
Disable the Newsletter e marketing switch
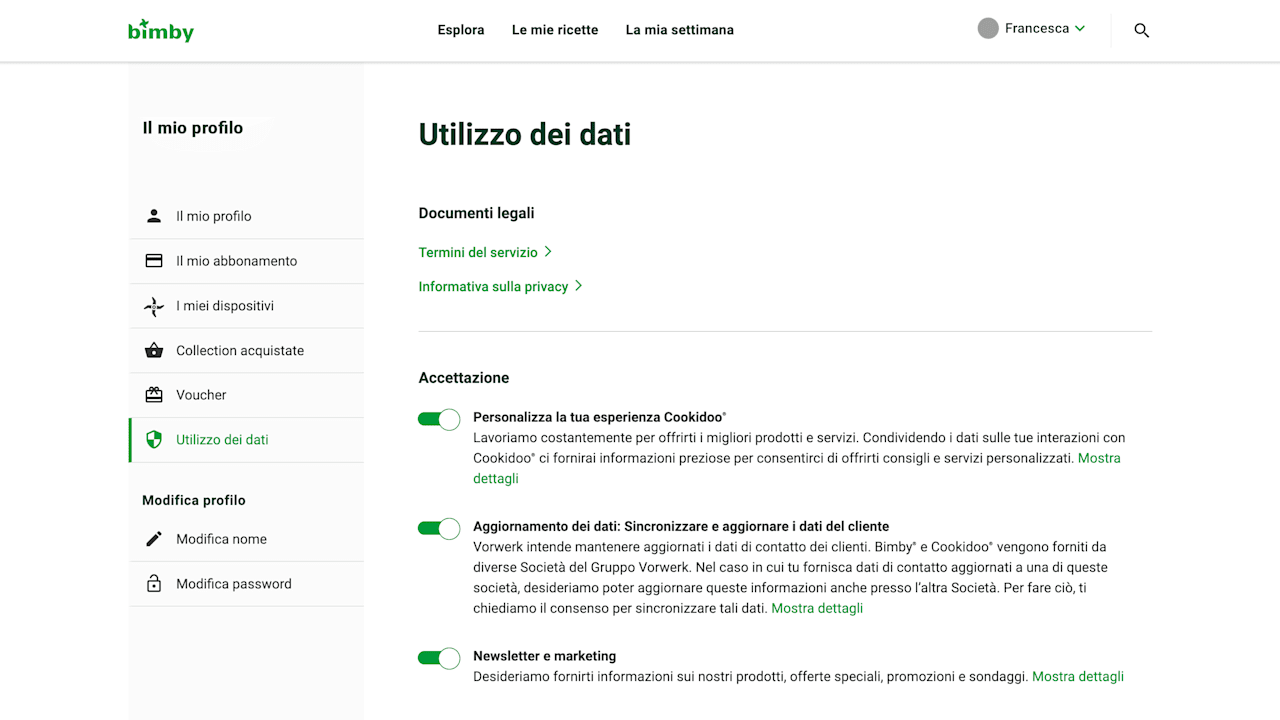[x=439, y=658]
